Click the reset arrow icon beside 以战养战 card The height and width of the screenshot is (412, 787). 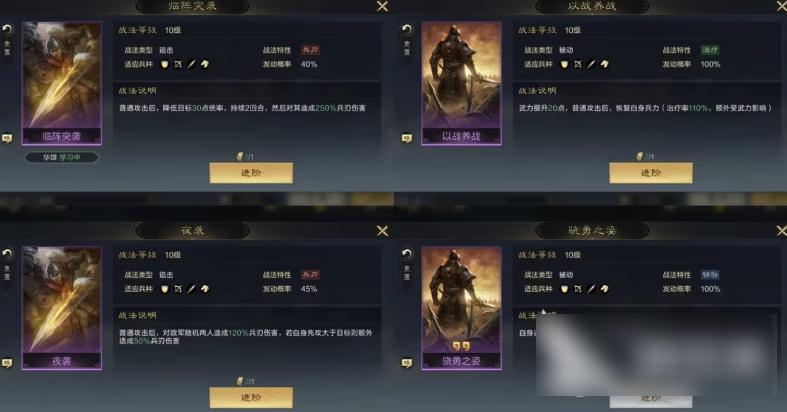point(407,30)
